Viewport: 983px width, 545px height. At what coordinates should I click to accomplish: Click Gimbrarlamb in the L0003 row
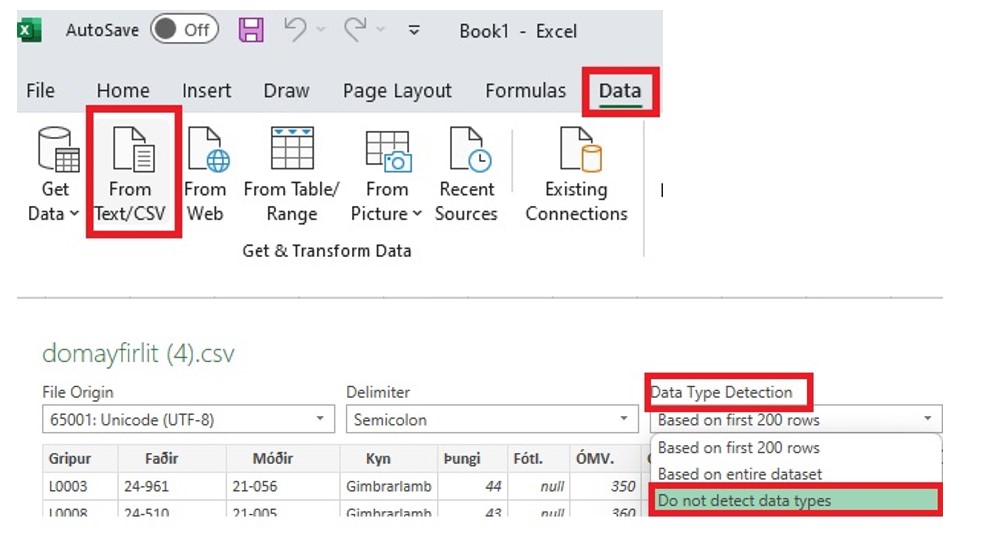(389, 486)
